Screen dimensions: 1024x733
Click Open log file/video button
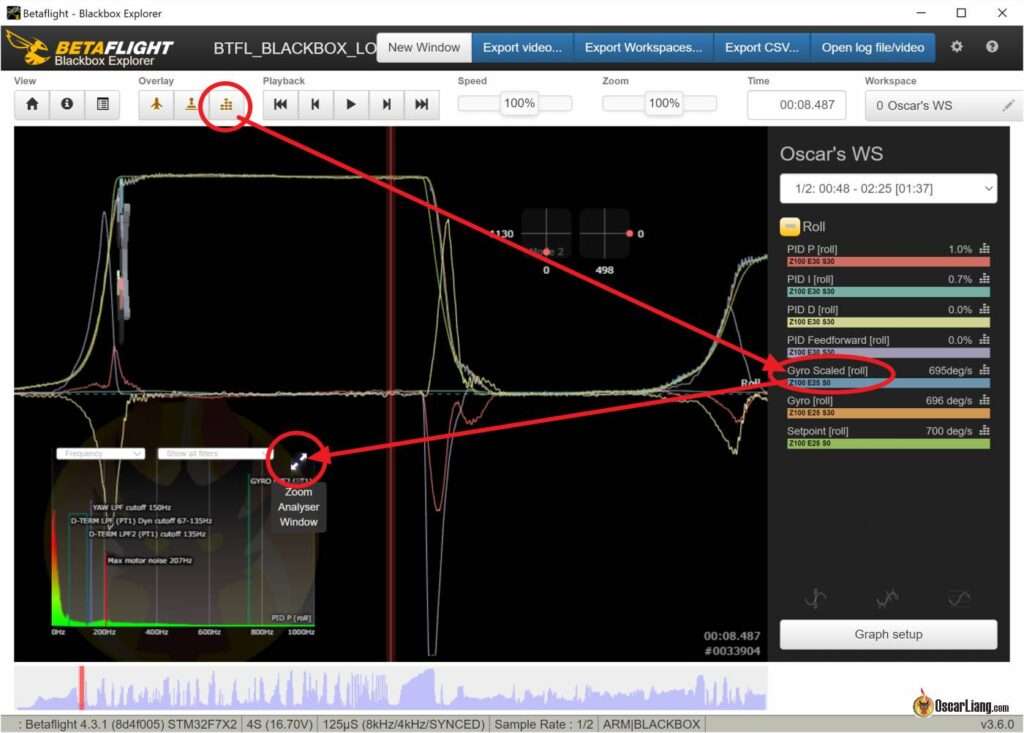coord(872,48)
